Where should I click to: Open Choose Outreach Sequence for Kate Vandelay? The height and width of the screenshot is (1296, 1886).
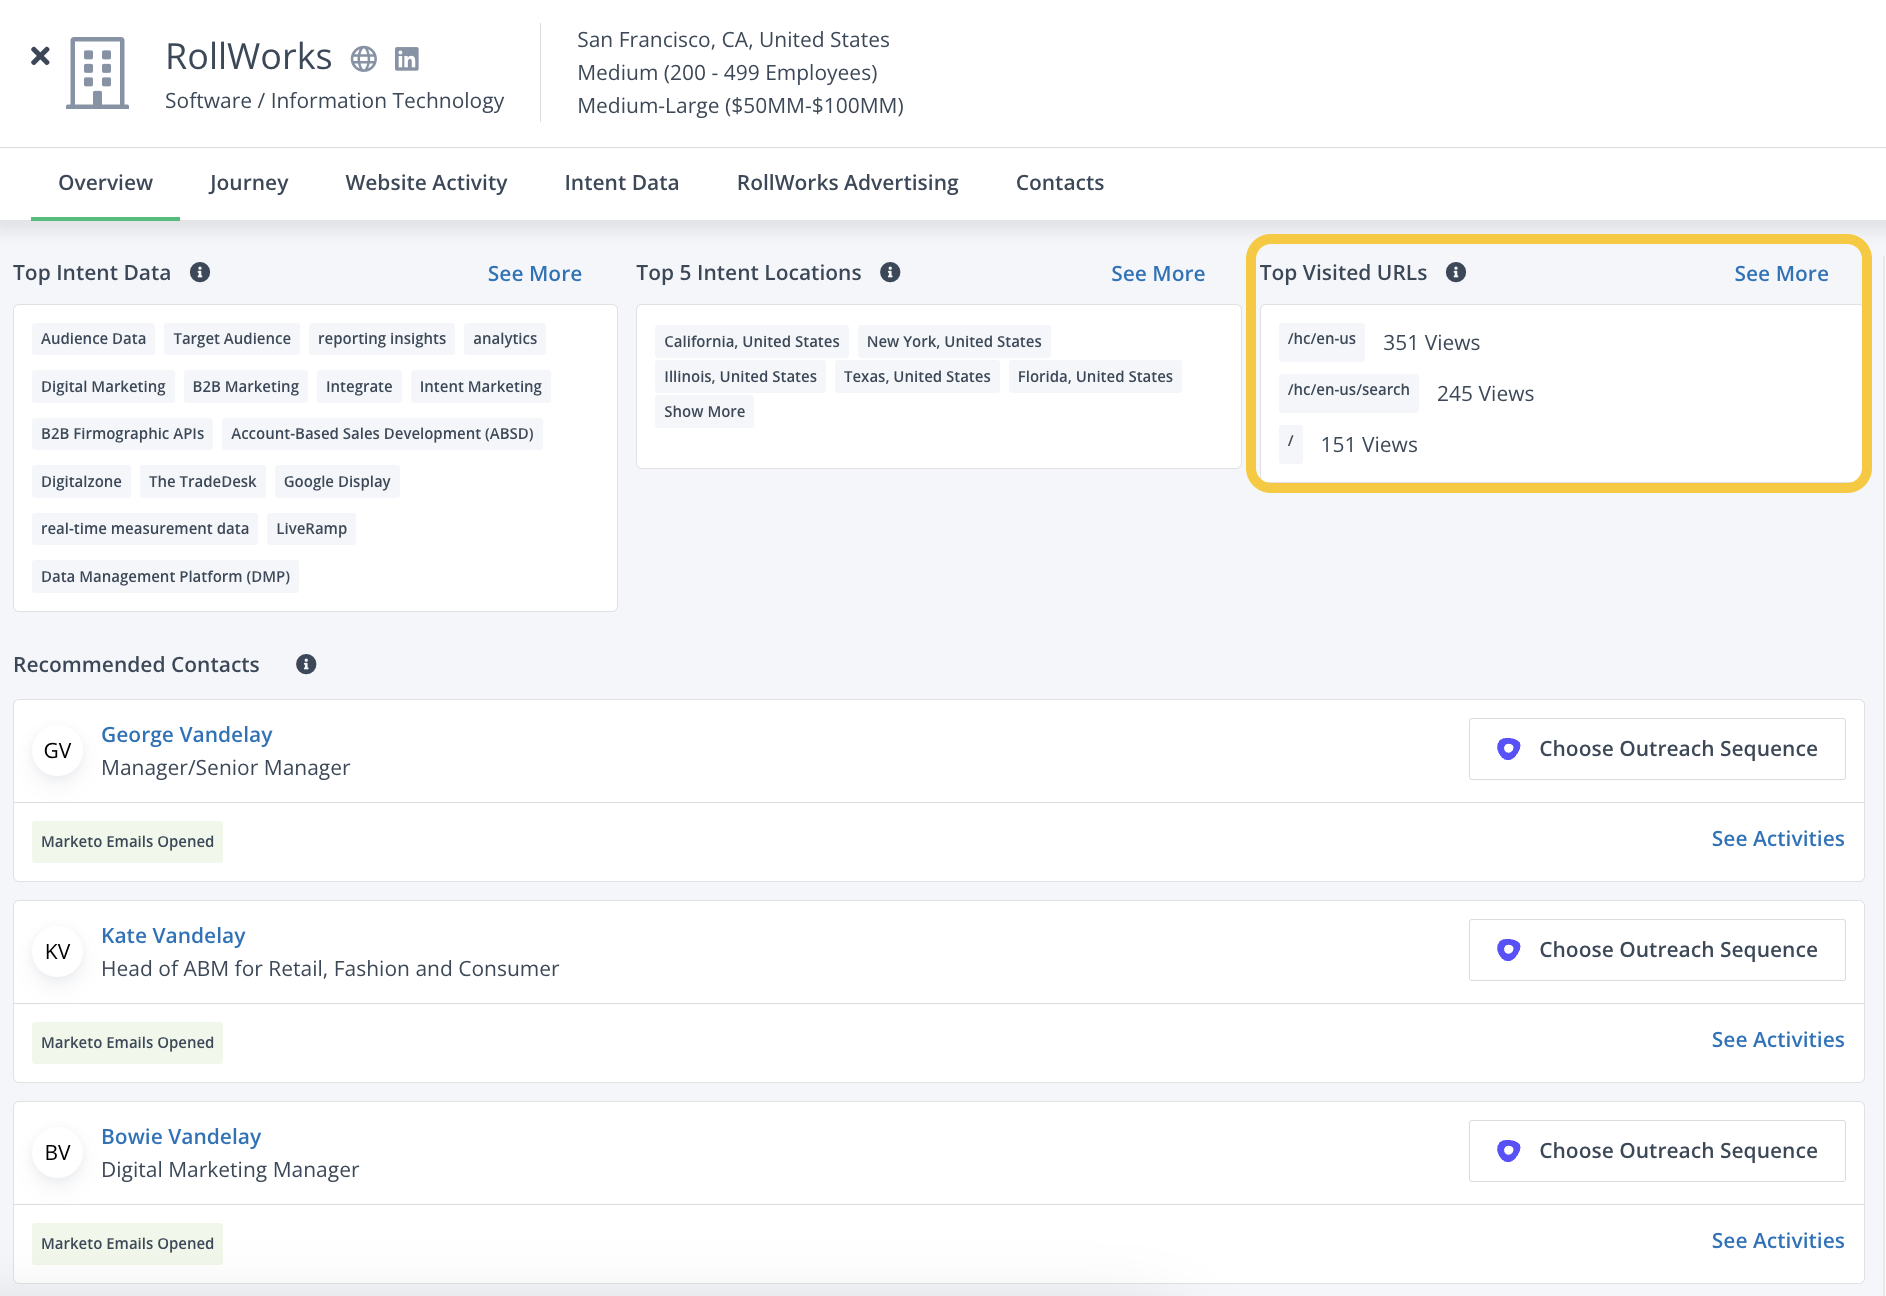pos(1657,950)
